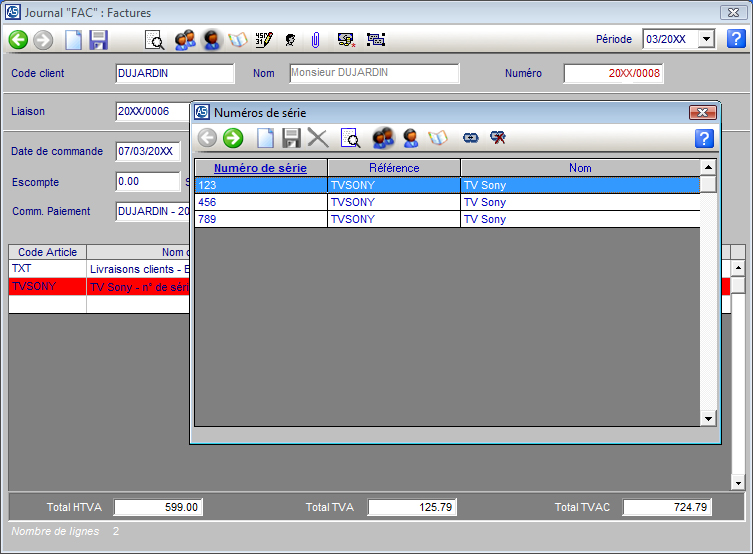This screenshot has height=554, width=753.
Task: Click the chain link icon in serial numbers dialog
Action: click(471, 138)
